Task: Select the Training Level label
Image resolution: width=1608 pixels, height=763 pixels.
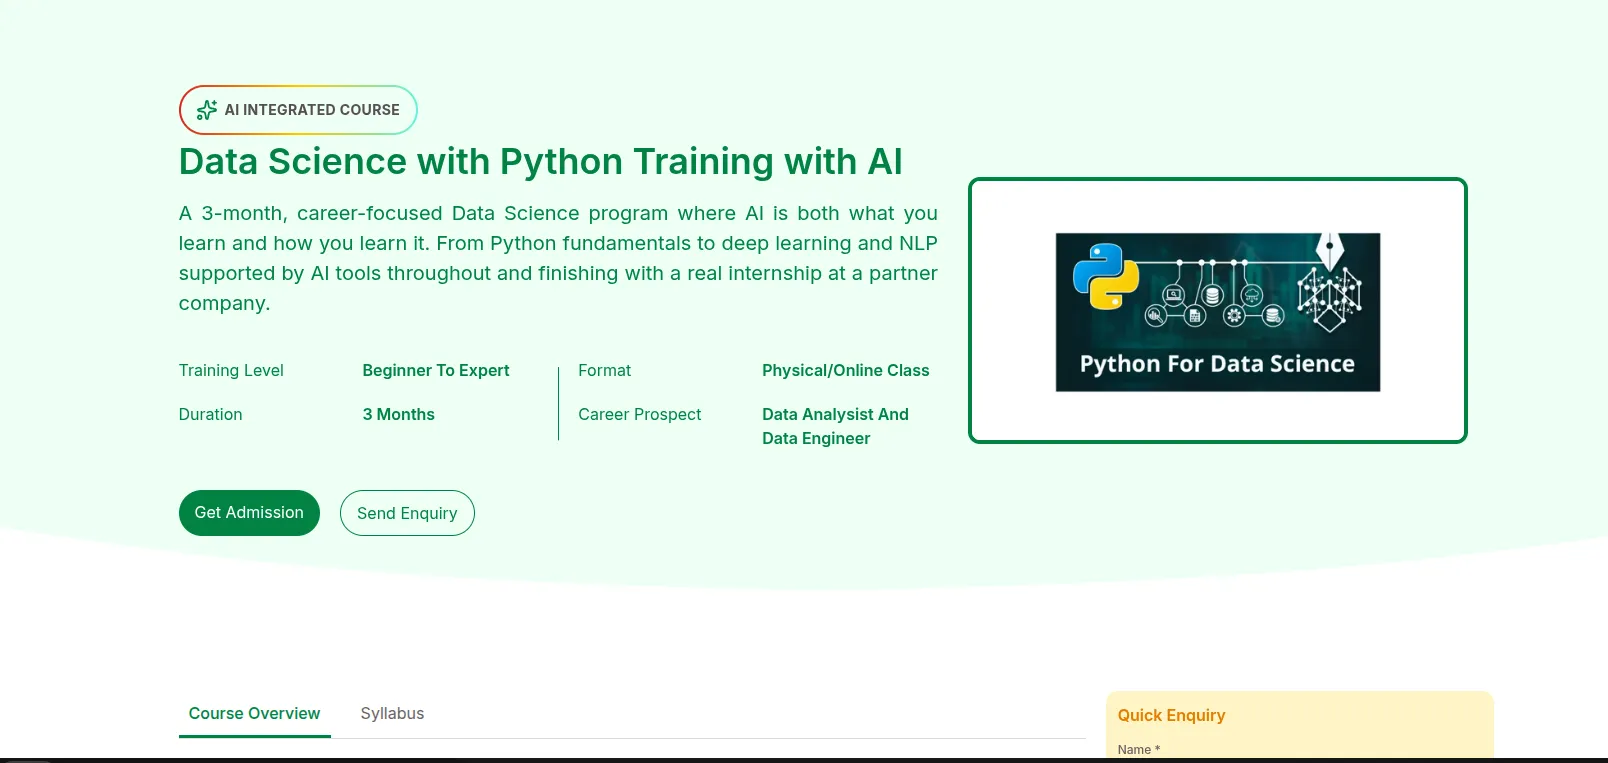Action: 231,370
